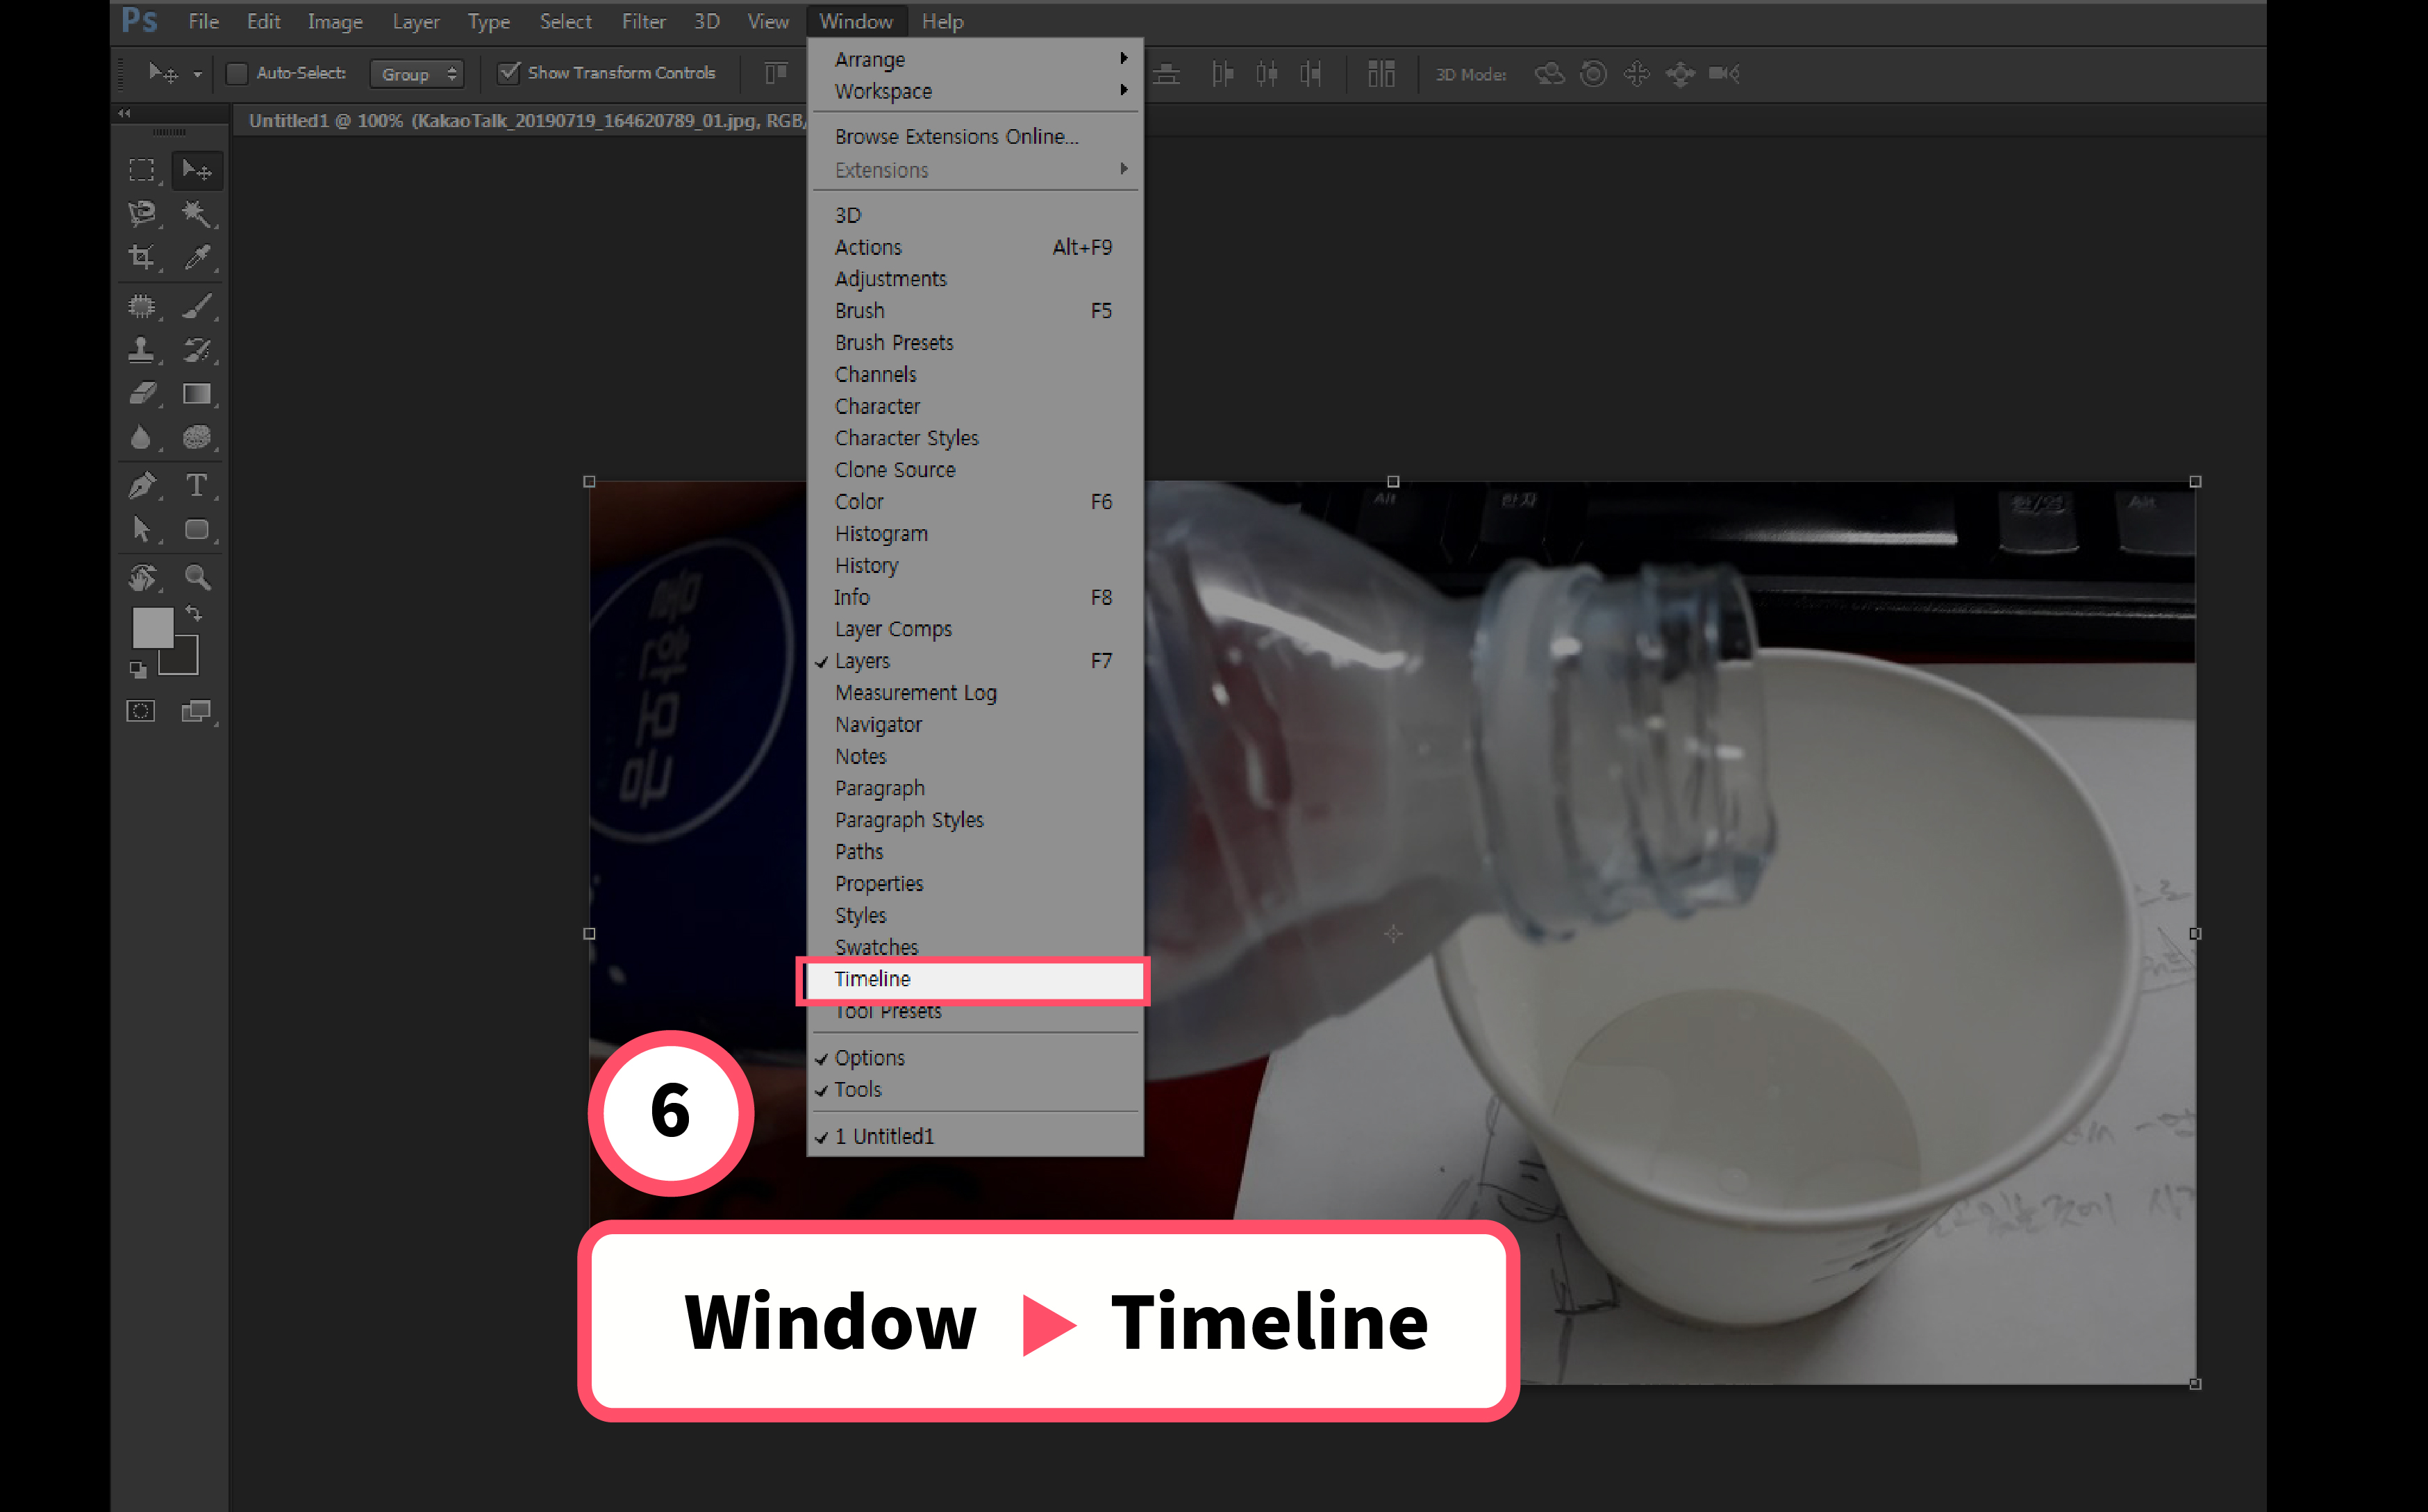
Task: Enable the Auto-Select checkbox
Action: (237, 73)
